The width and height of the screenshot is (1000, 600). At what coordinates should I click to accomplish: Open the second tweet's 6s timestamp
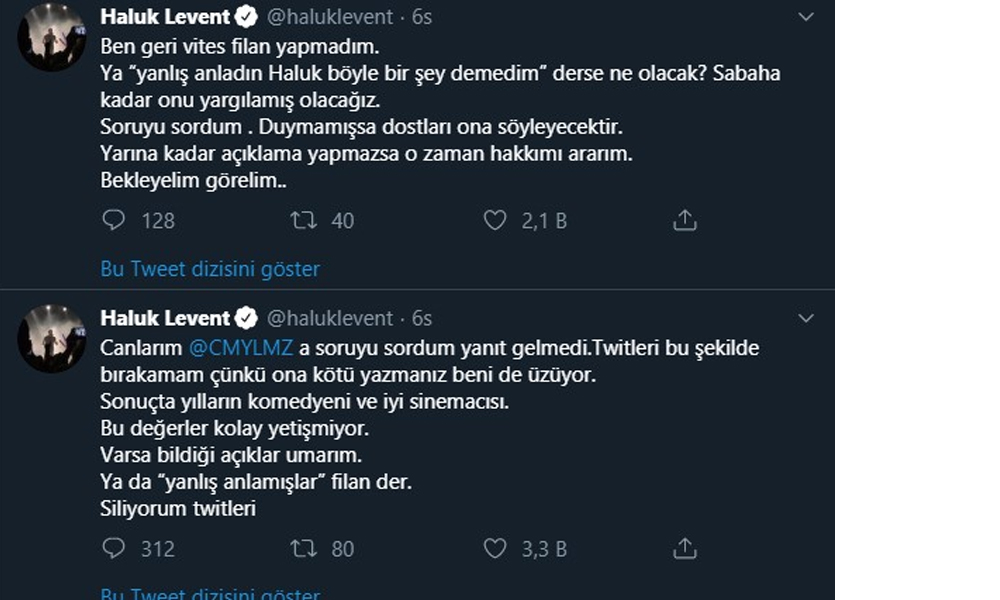pyautogui.click(x=421, y=318)
